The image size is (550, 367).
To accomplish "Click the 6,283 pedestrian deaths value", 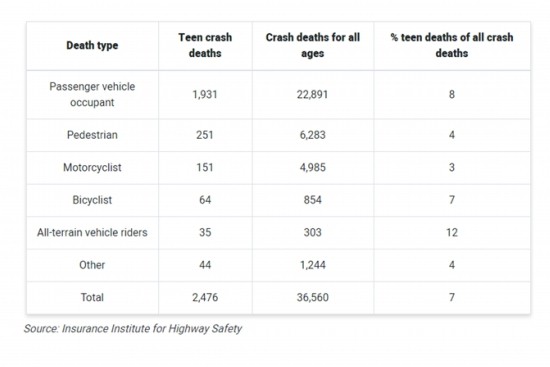I will coord(313,135).
